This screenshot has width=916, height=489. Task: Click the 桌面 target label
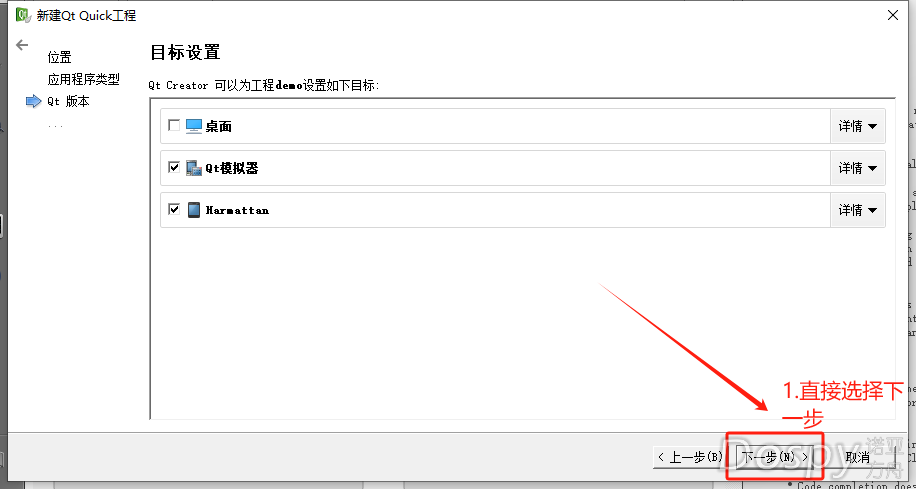click(218, 126)
